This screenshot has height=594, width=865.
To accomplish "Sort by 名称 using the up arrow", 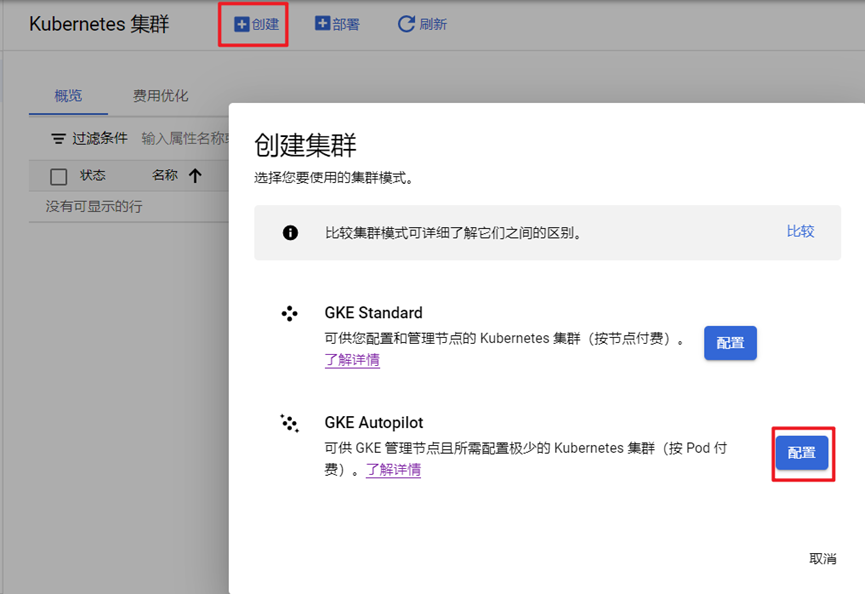I will pyautogui.click(x=195, y=176).
